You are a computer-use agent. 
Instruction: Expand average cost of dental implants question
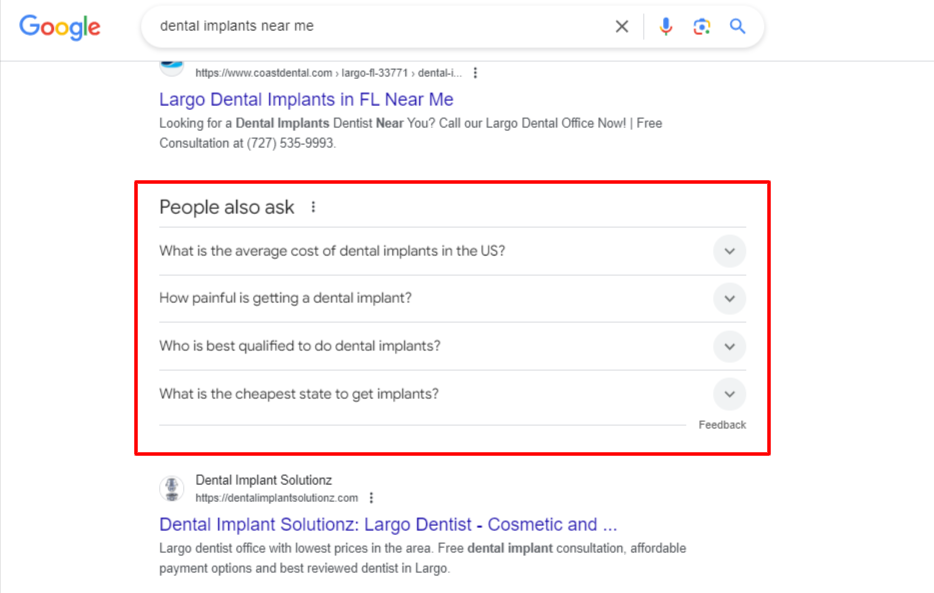pyautogui.click(x=729, y=251)
